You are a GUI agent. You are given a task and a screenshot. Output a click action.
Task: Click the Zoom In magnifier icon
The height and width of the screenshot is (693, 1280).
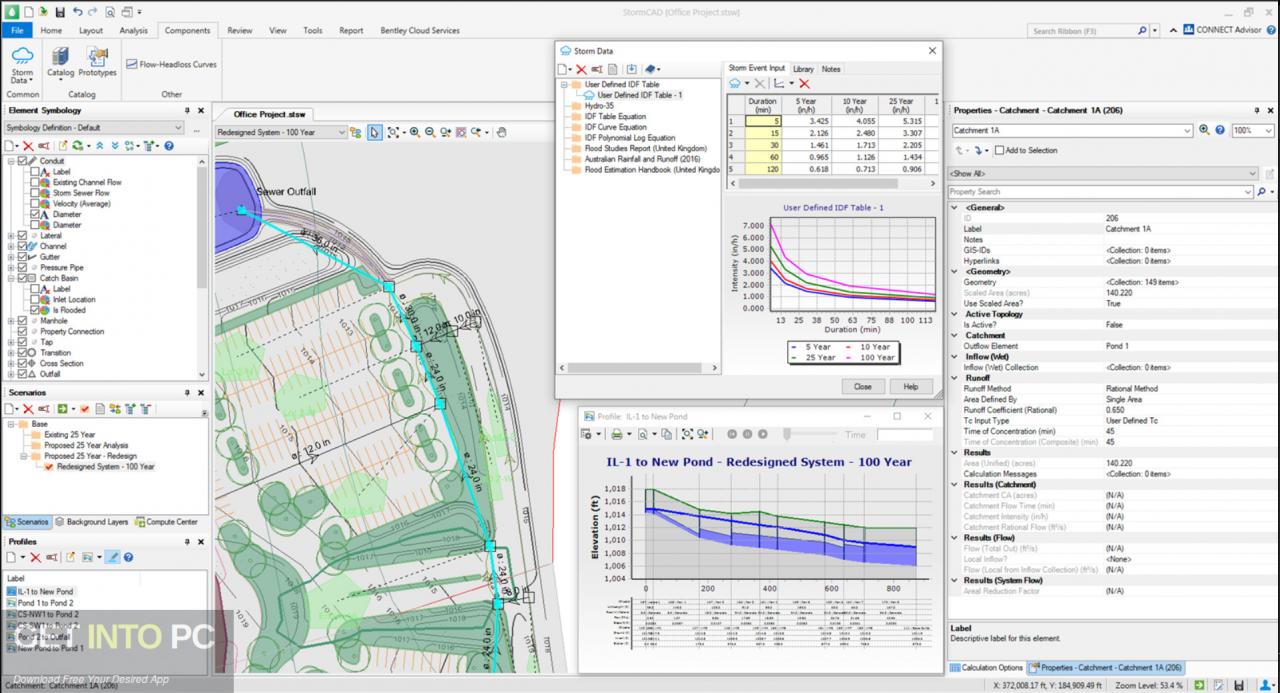click(414, 132)
